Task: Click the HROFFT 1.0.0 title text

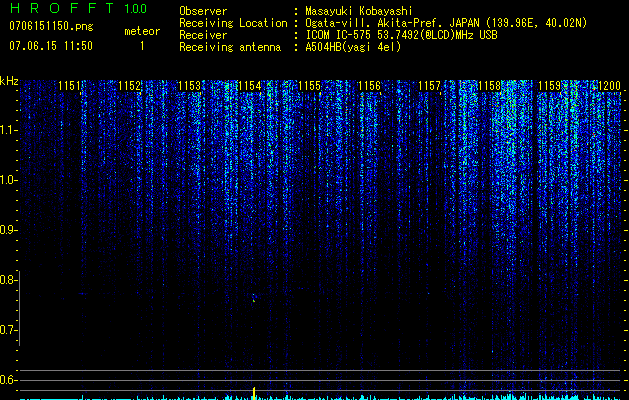Action: (79, 8)
